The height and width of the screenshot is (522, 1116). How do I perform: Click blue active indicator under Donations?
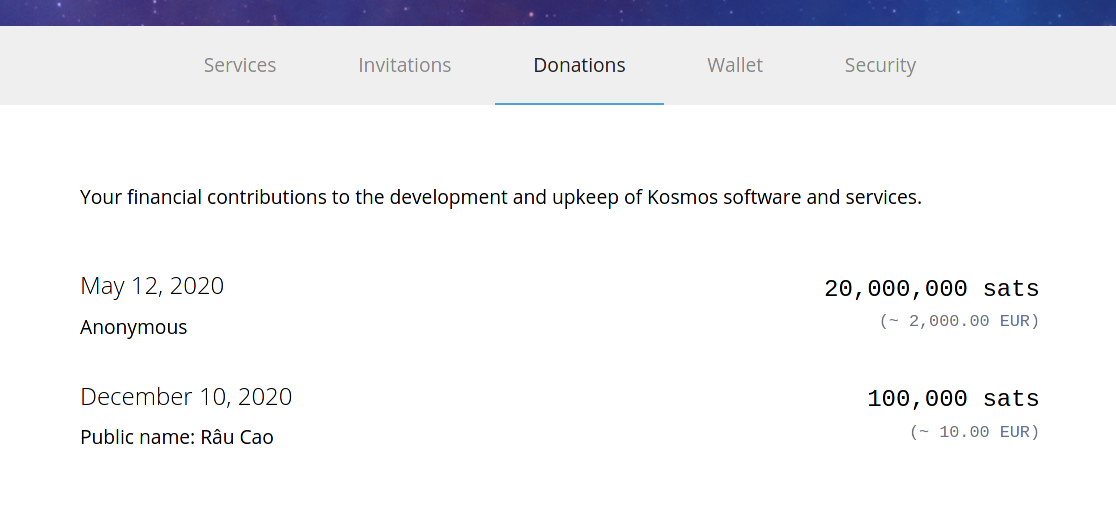click(579, 103)
